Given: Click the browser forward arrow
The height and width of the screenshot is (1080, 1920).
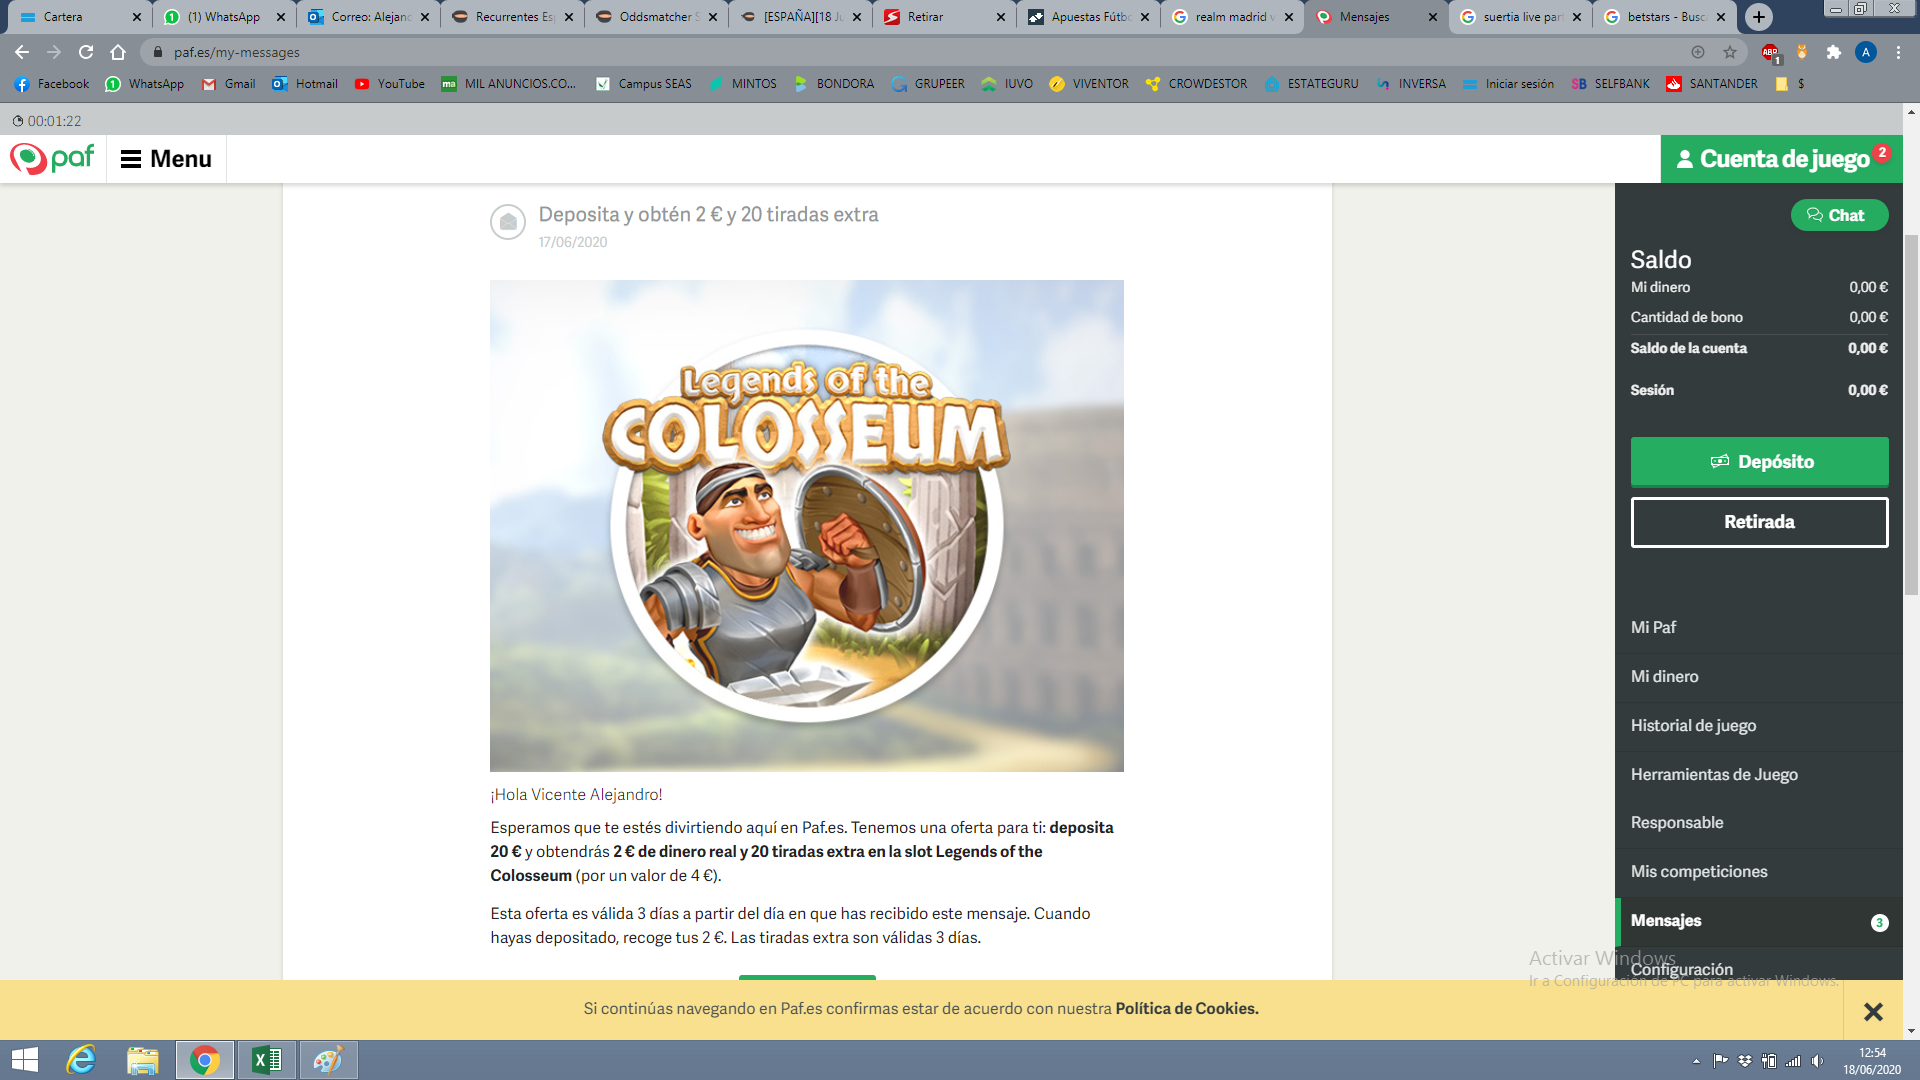Looking at the screenshot, I should tap(54, 52).
